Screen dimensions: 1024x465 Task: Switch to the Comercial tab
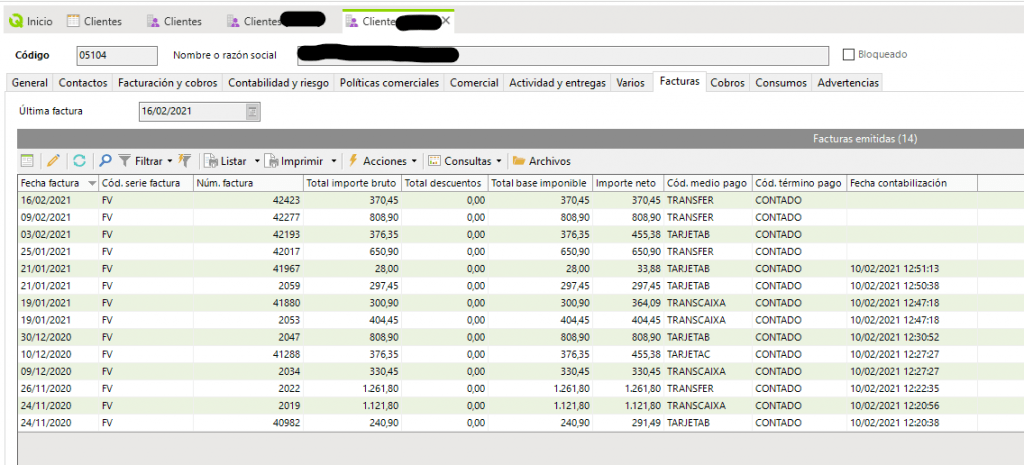point(474,83)
